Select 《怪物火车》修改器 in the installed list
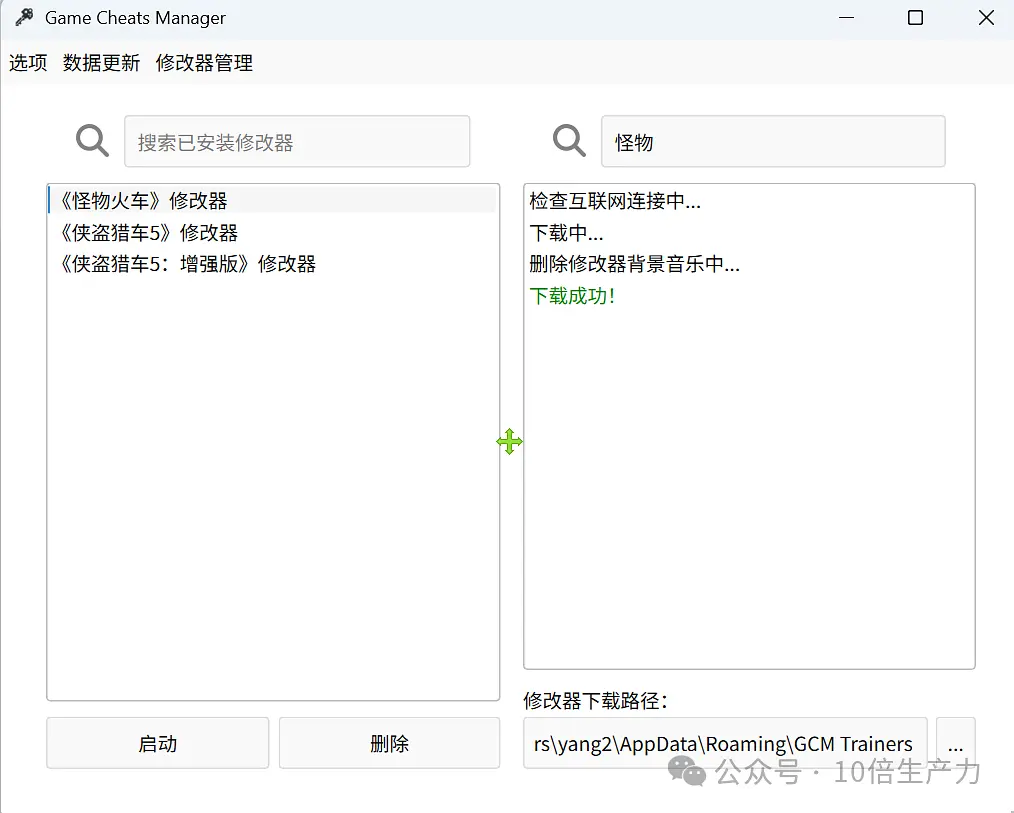The height and width of the screenshot is (813, 1014). (x=144, y=201)
